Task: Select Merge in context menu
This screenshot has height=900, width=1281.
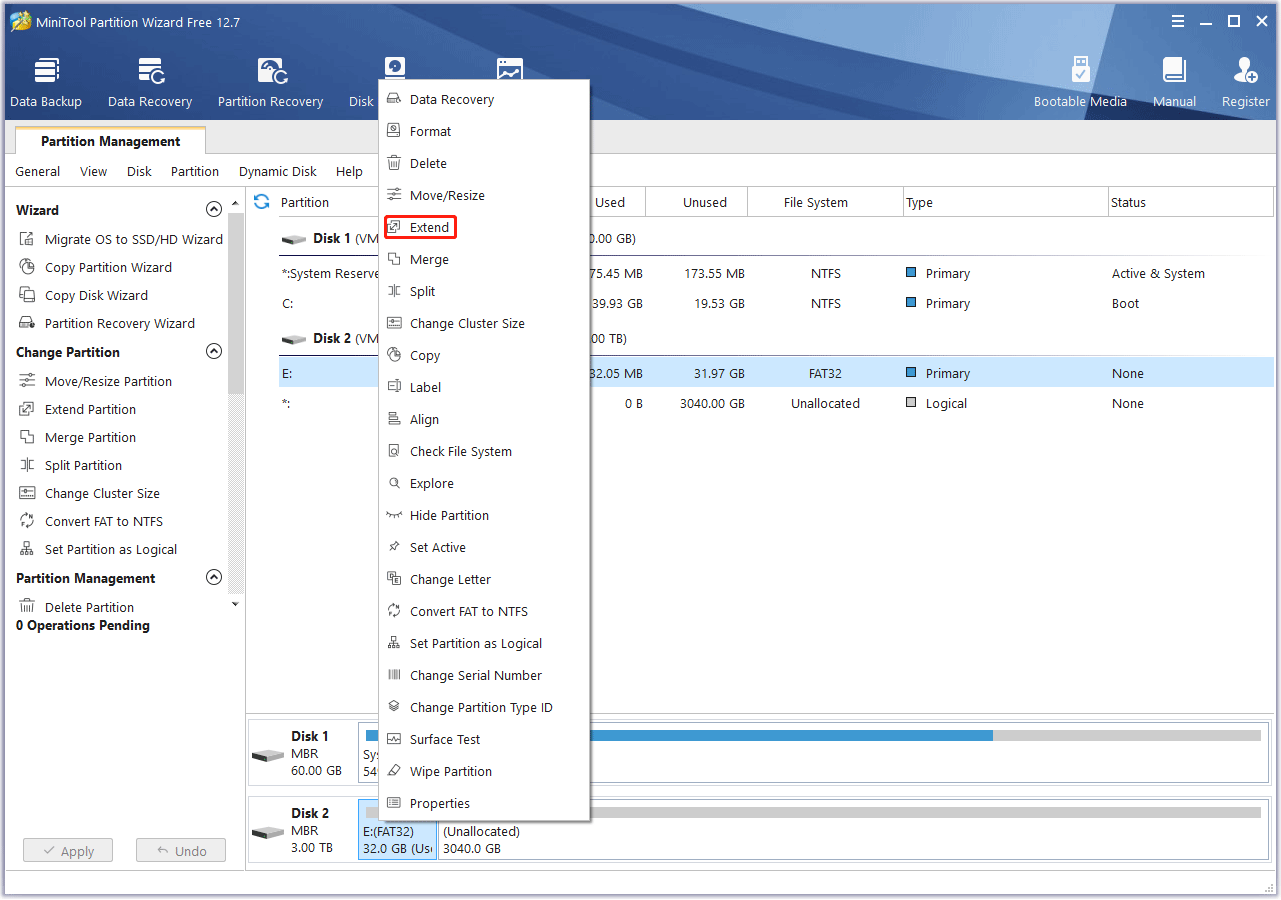Action: [x=484, y=259]
